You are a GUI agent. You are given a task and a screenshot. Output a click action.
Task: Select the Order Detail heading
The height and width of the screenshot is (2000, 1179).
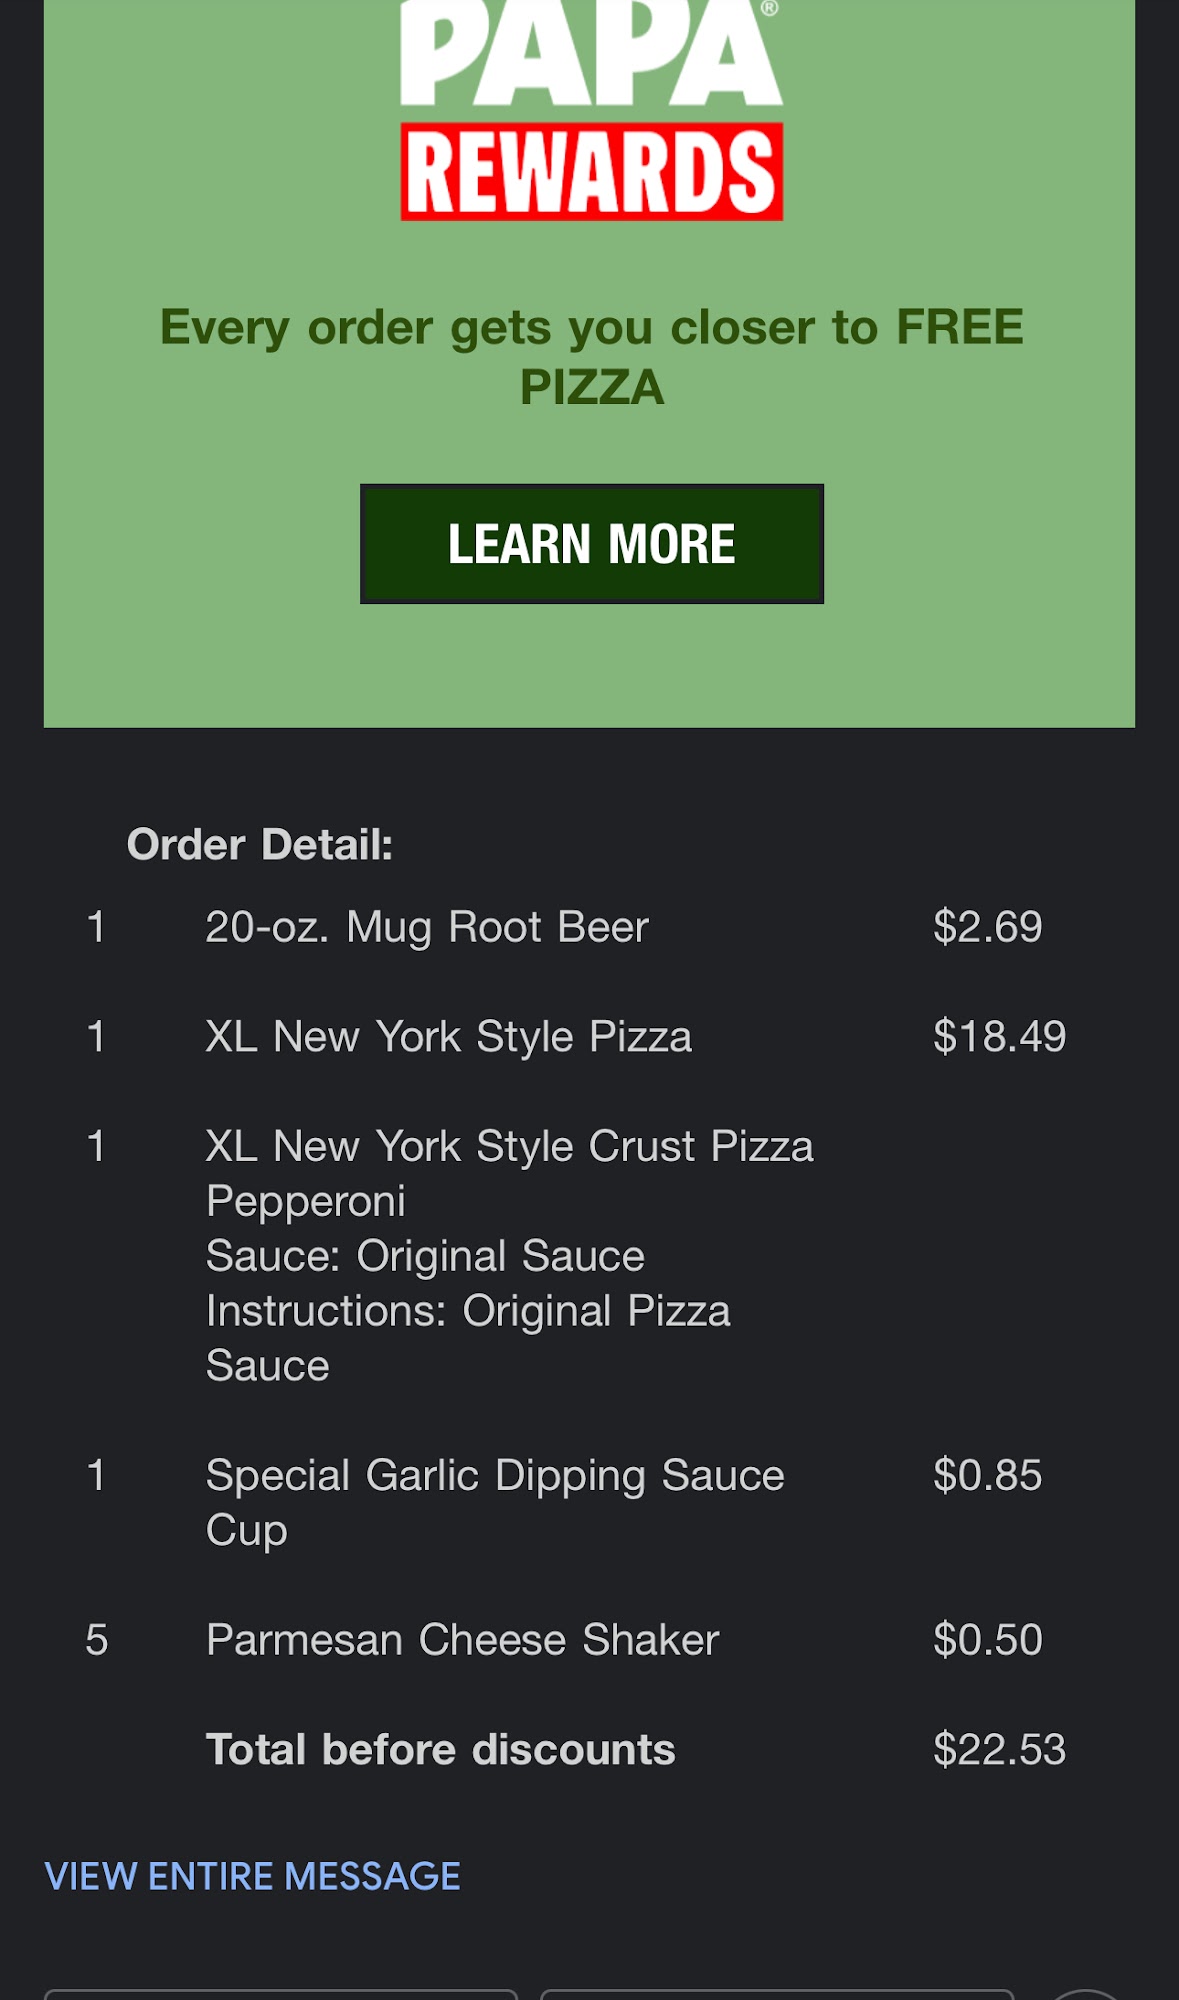261,843
